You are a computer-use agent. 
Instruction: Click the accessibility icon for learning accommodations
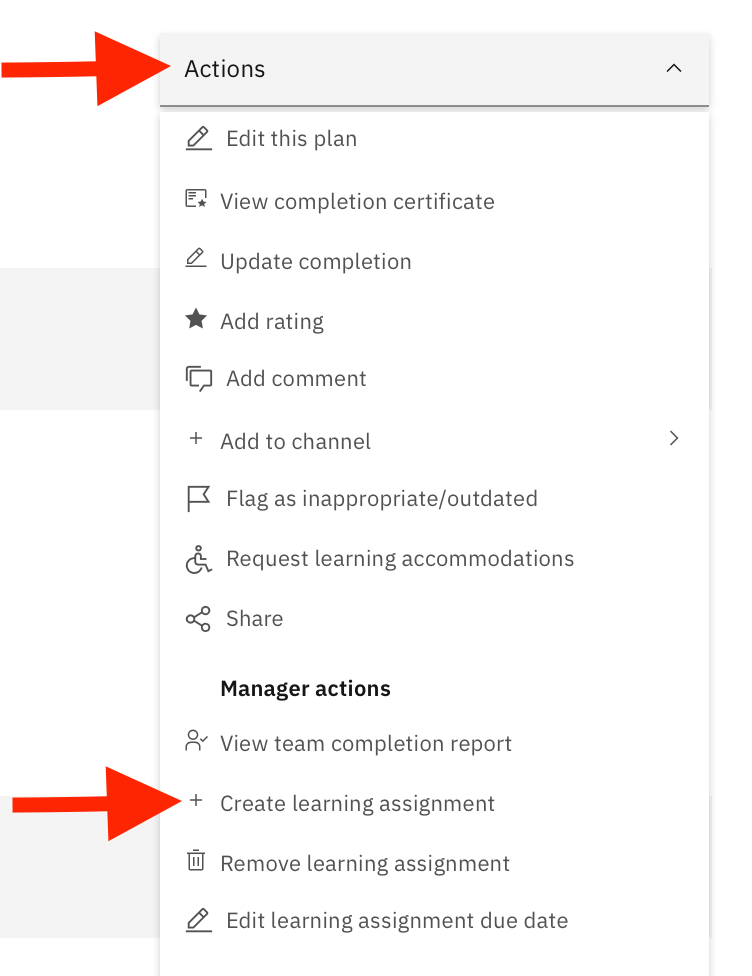(x=199, y=559)
